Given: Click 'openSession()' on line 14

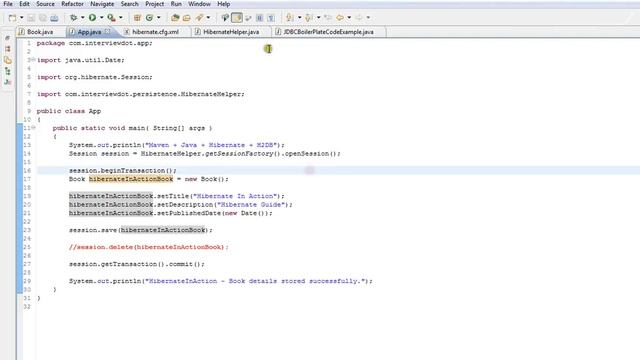Looking at the screenshot, I should point(312,153).
